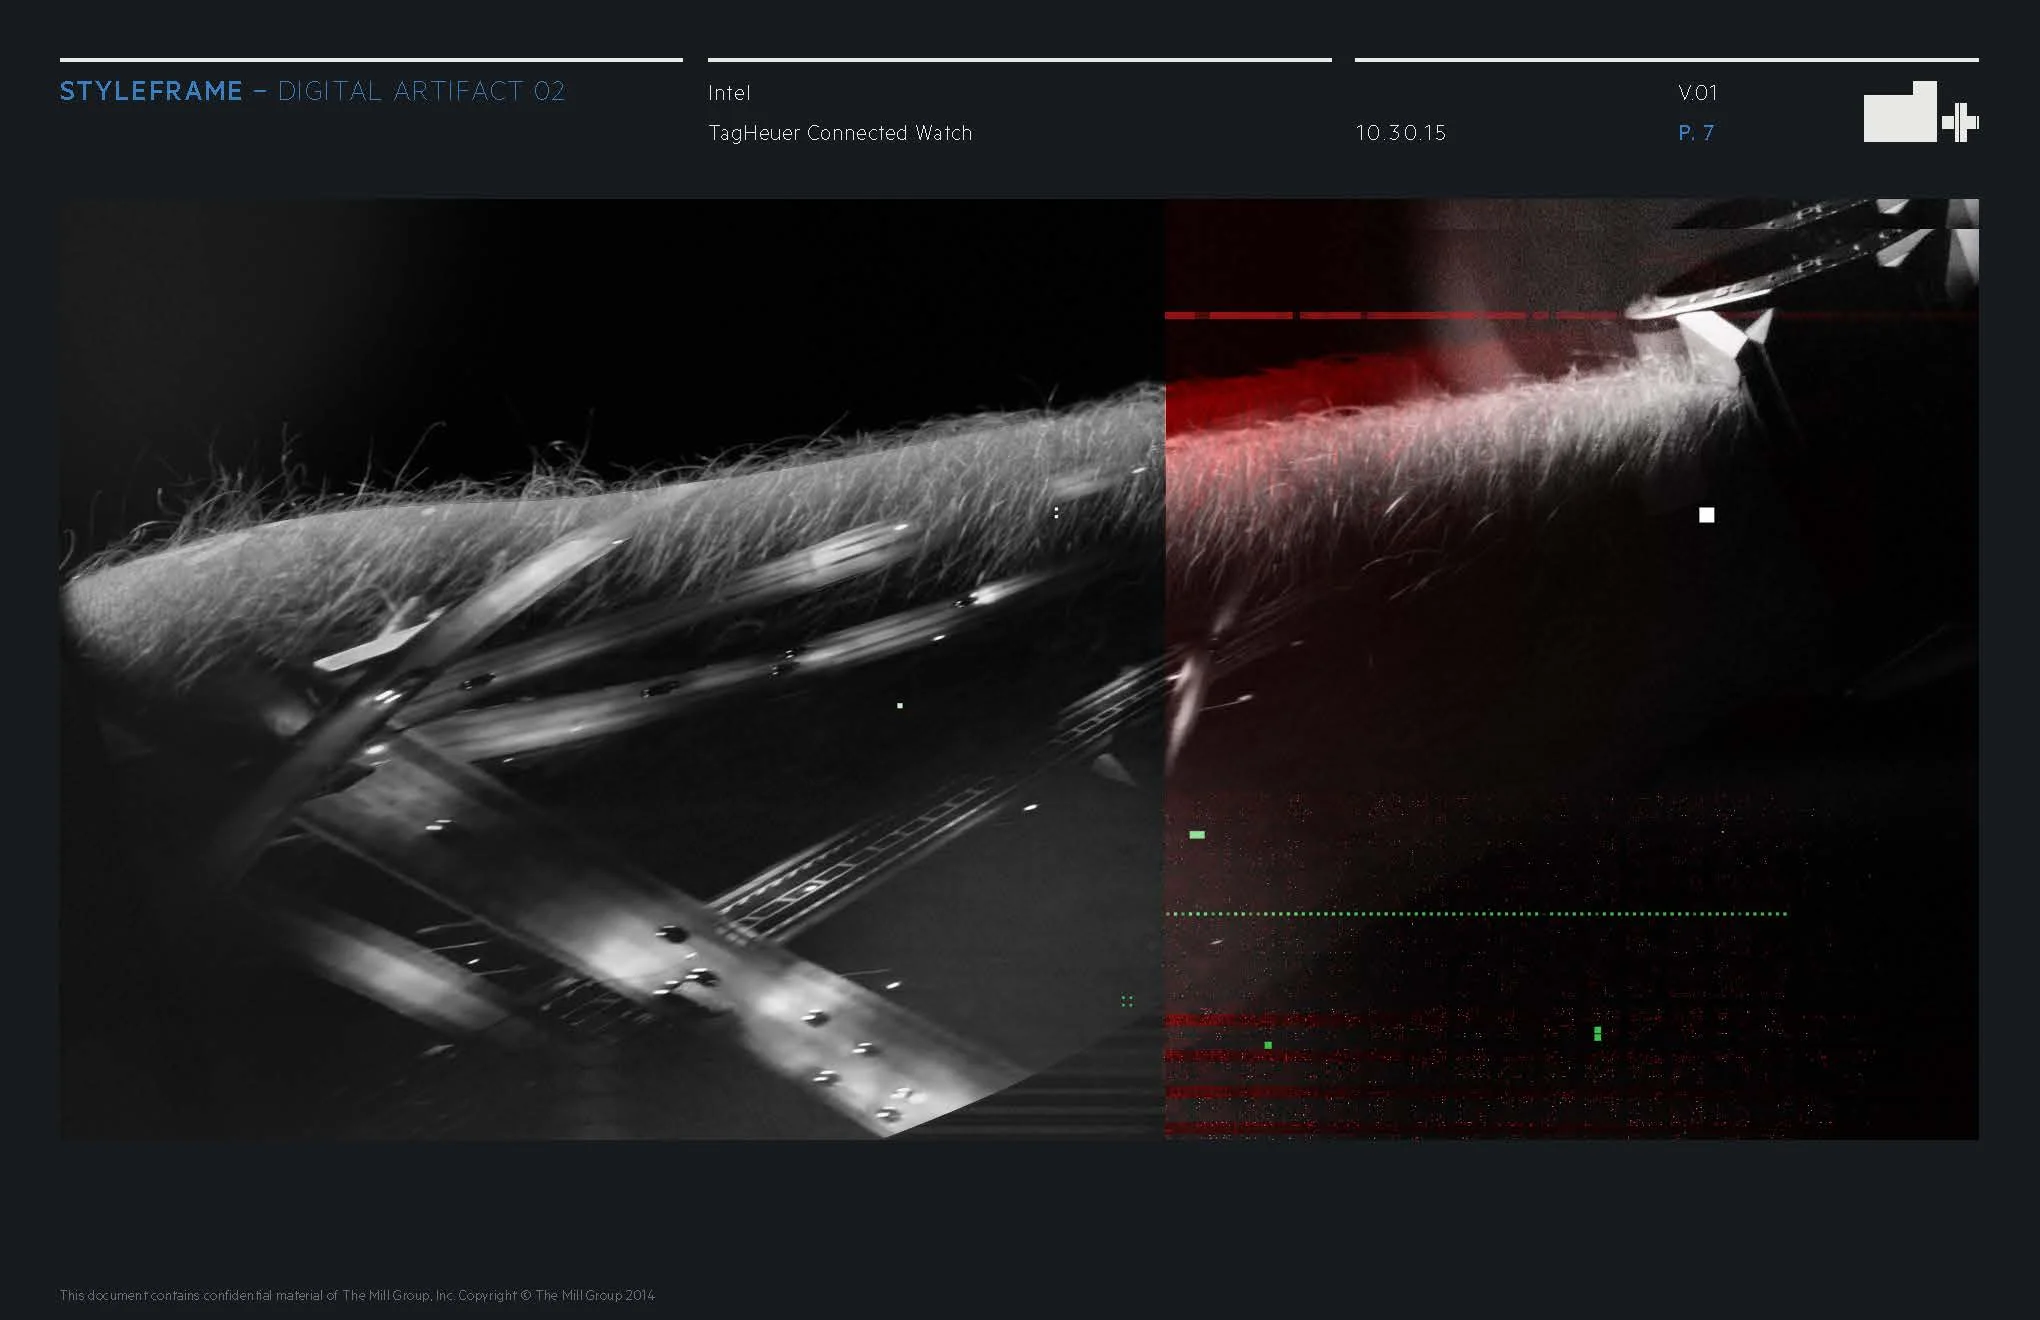
Task: Click the green dotted horizontal line
Action: coord(1476,913)
